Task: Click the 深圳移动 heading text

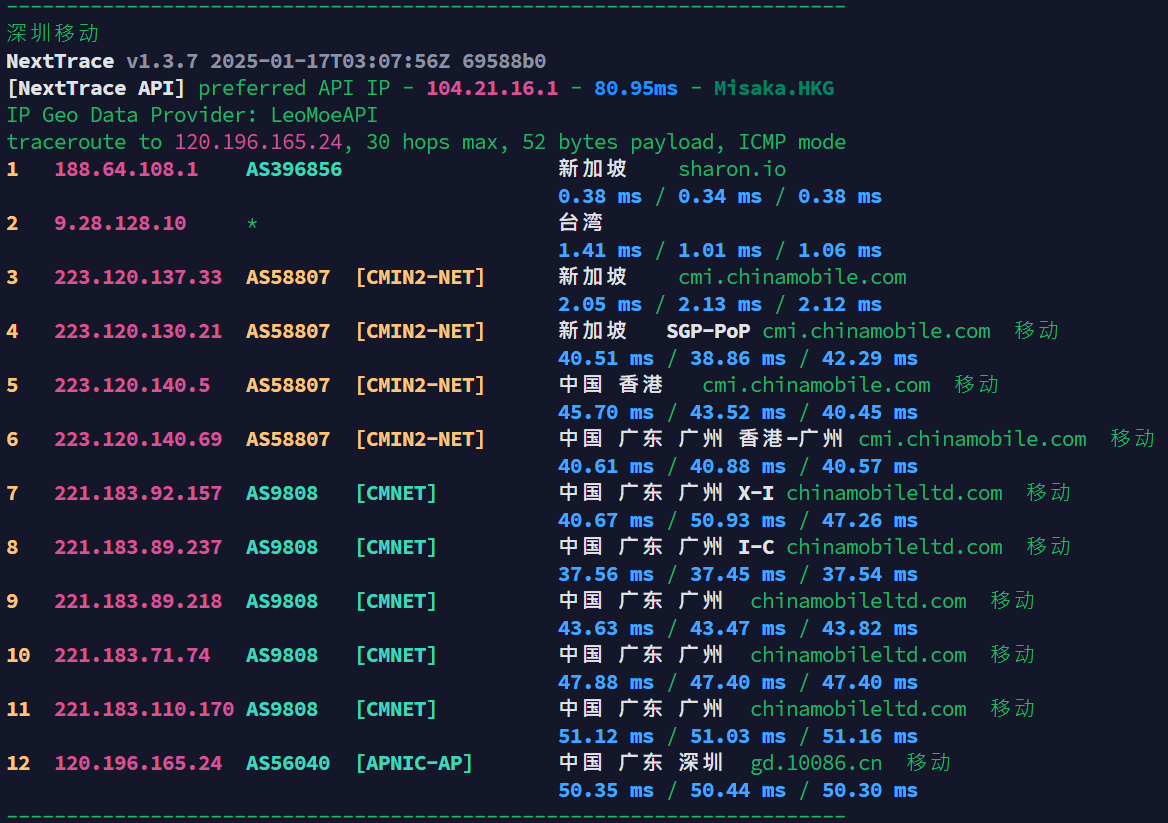Action: click(x=53, y=34)
